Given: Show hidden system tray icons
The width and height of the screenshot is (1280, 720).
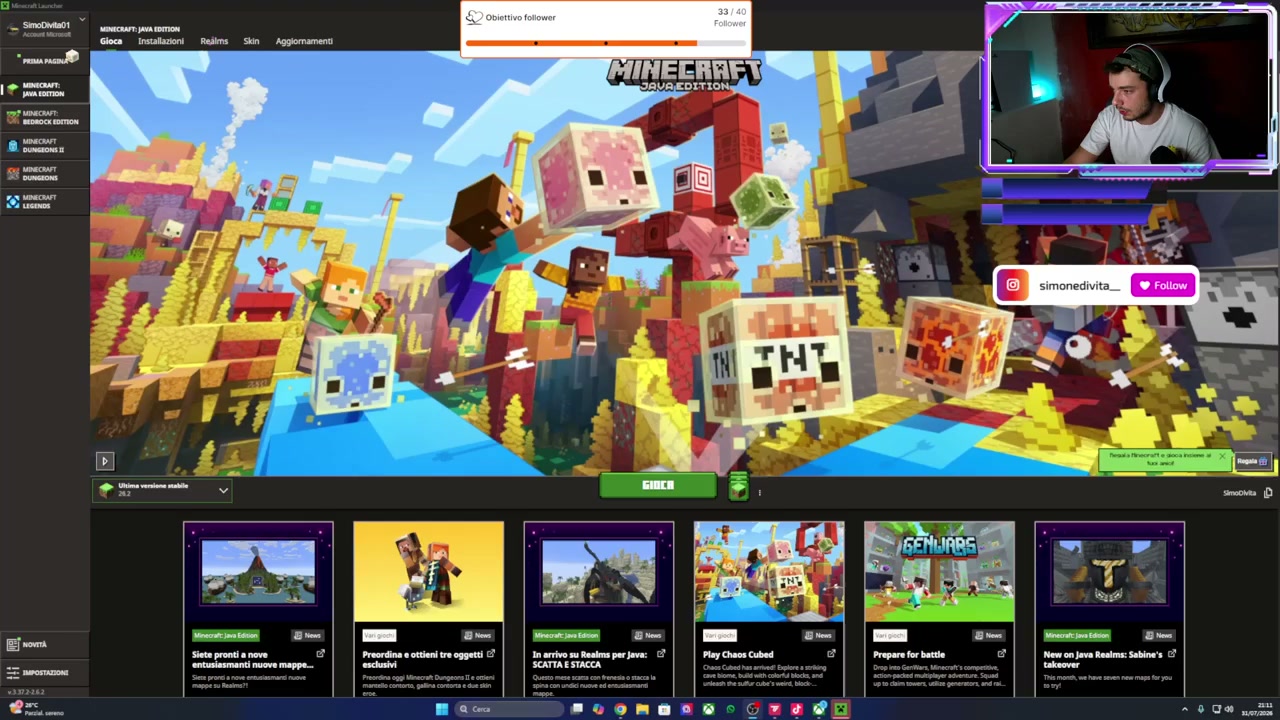Looking at the screenshot, I should click(x=1187, y=709).
